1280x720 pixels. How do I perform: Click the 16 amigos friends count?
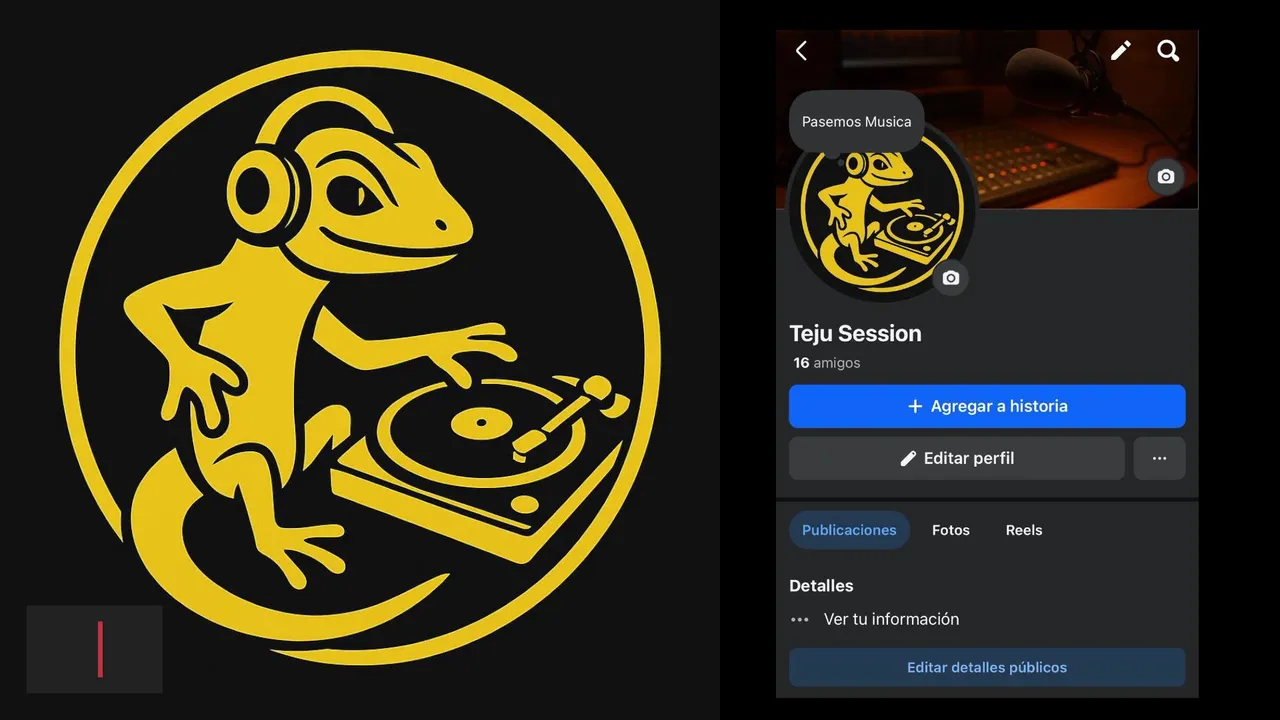pos(827,363)
